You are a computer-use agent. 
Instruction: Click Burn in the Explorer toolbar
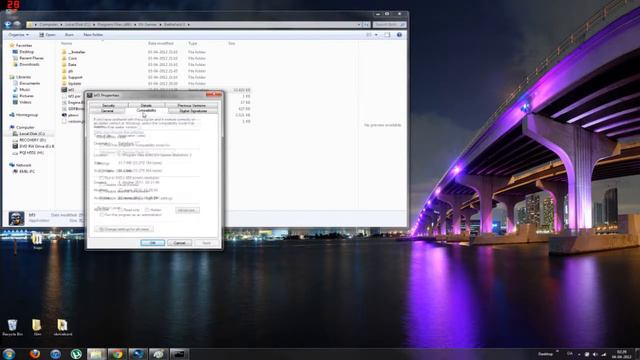69,35
